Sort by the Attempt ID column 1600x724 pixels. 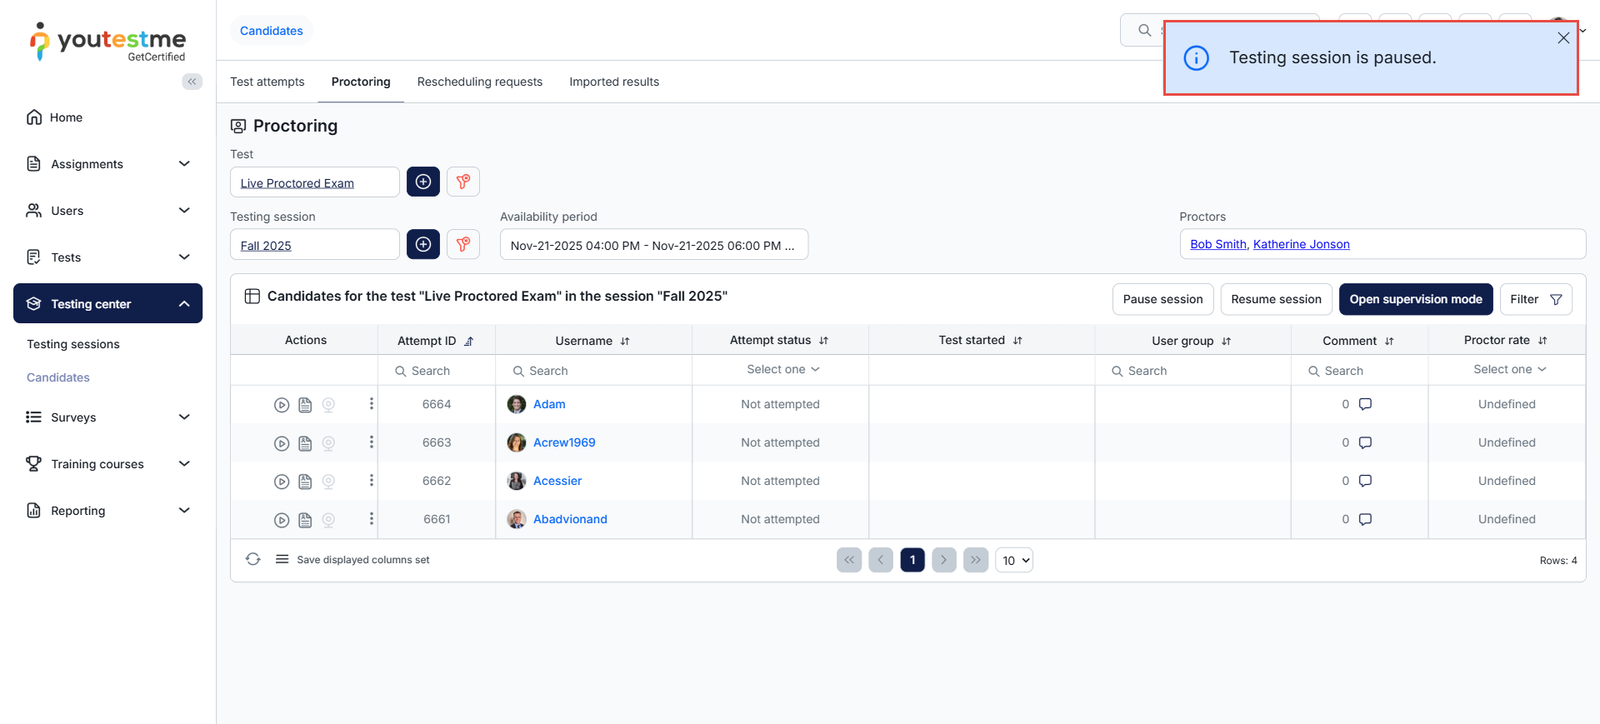click(x=469, y=341)
